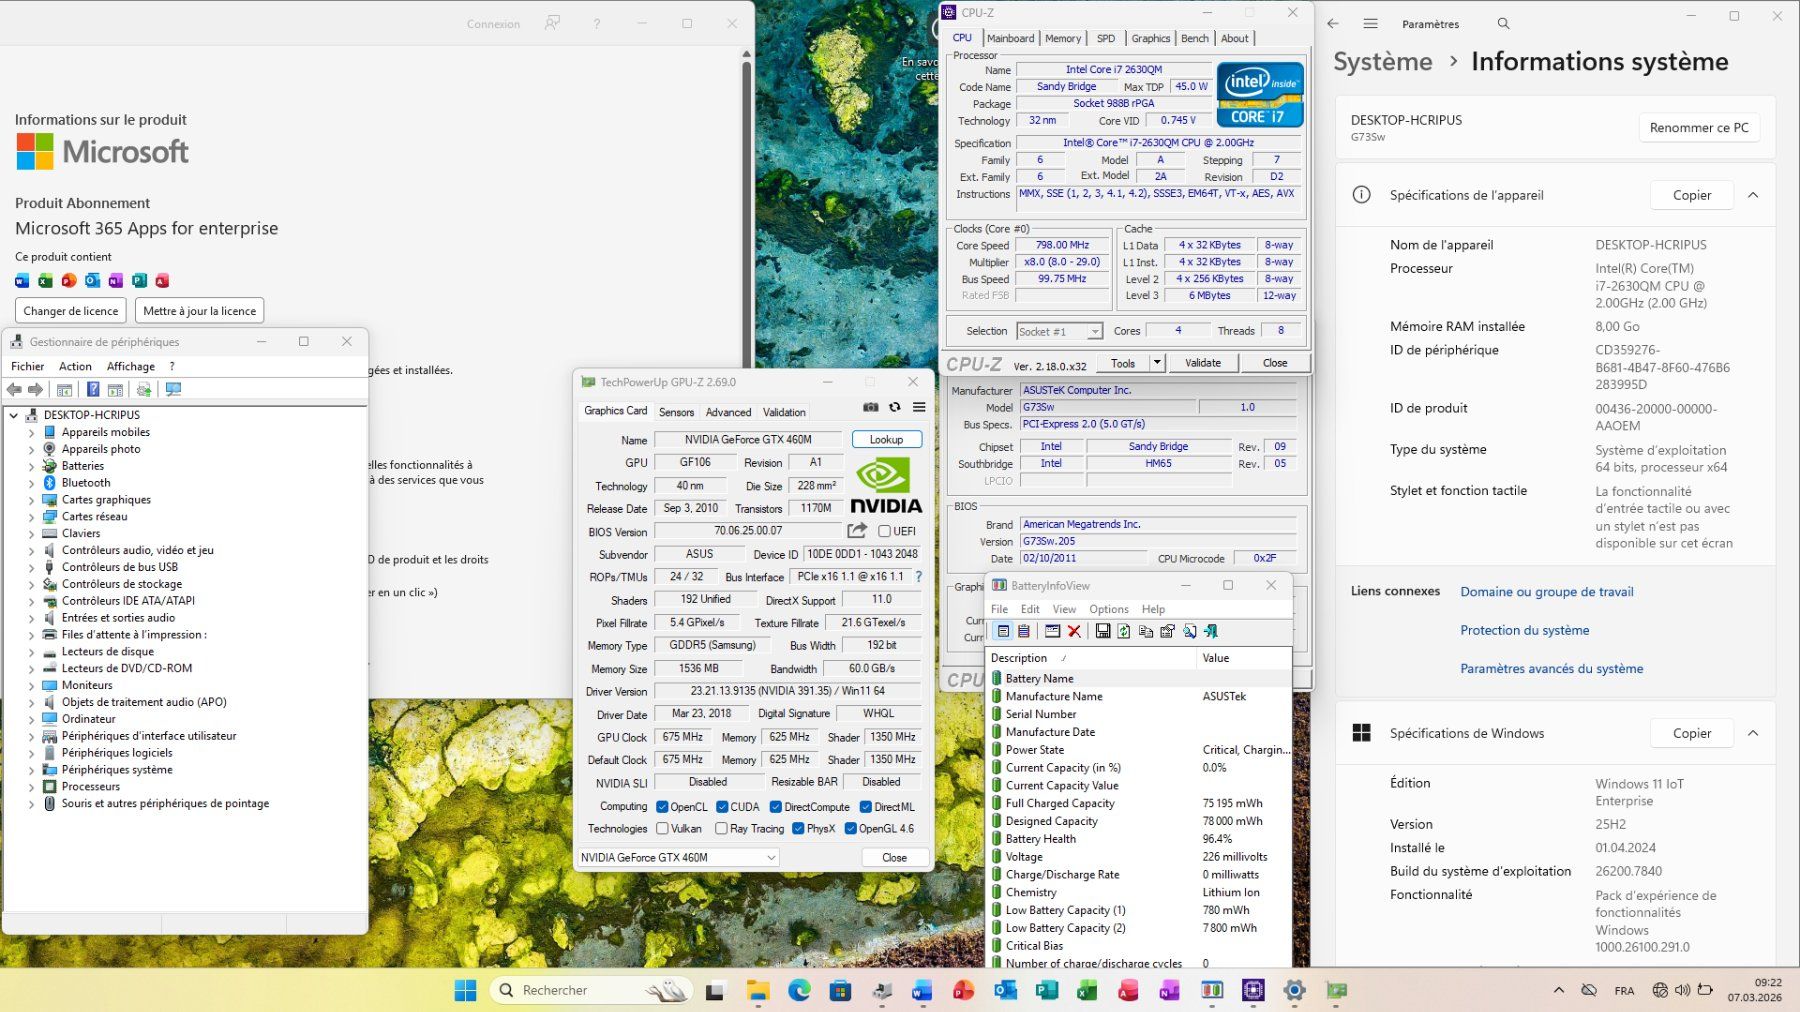
Task: Switch to the Sensors tab in GPU-Z
Action: (676, 412)
